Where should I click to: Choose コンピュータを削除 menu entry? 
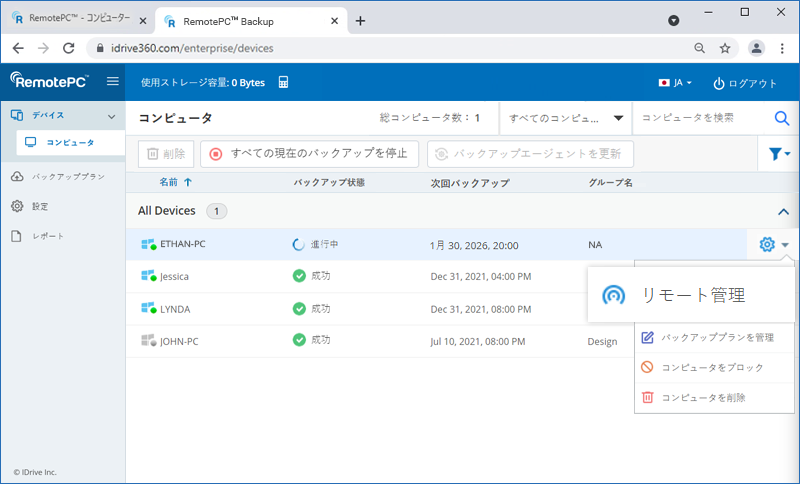[714, 397]
